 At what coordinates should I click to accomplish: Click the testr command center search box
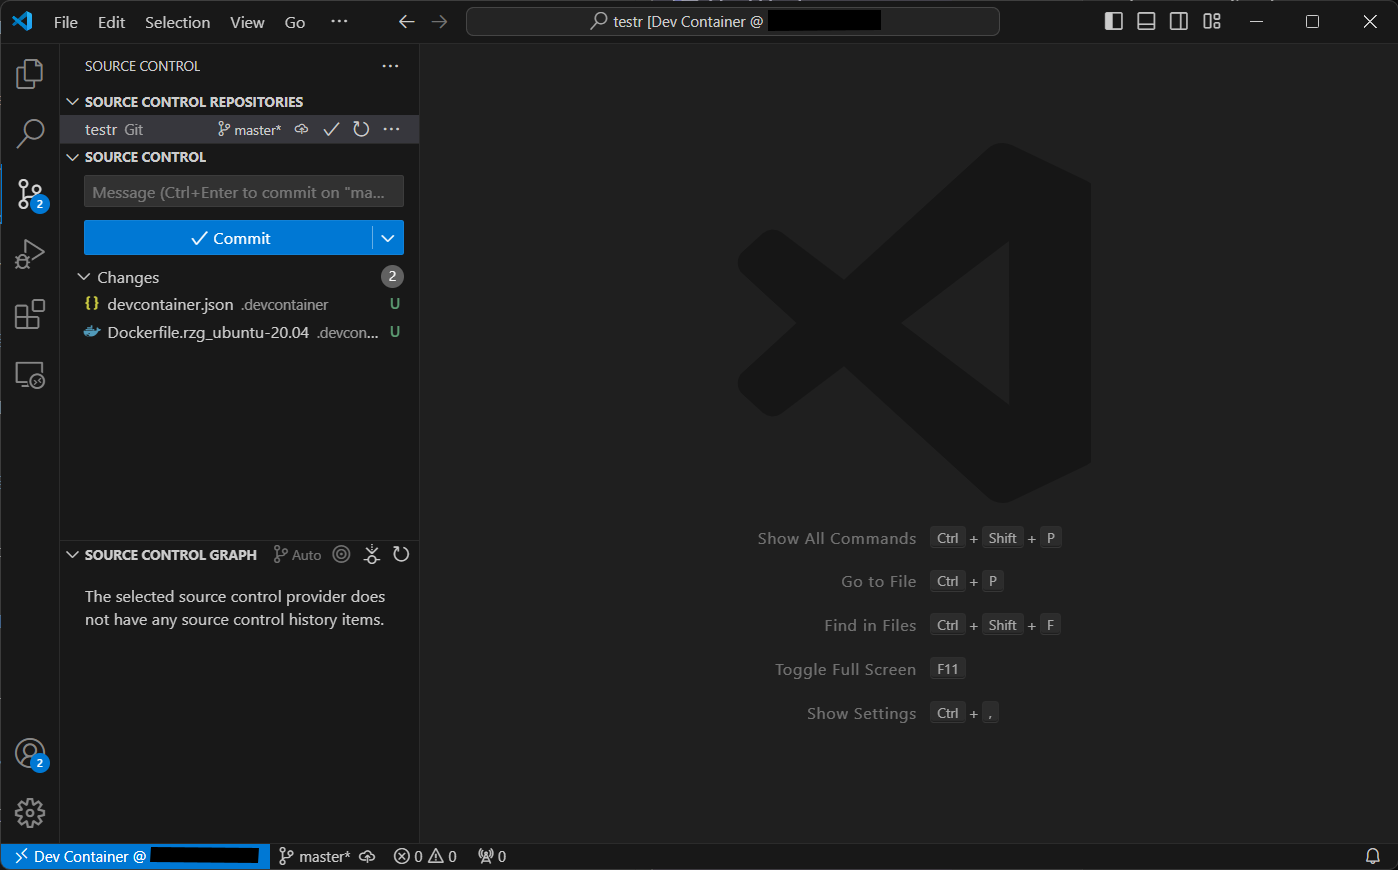[x=733, y=21]
